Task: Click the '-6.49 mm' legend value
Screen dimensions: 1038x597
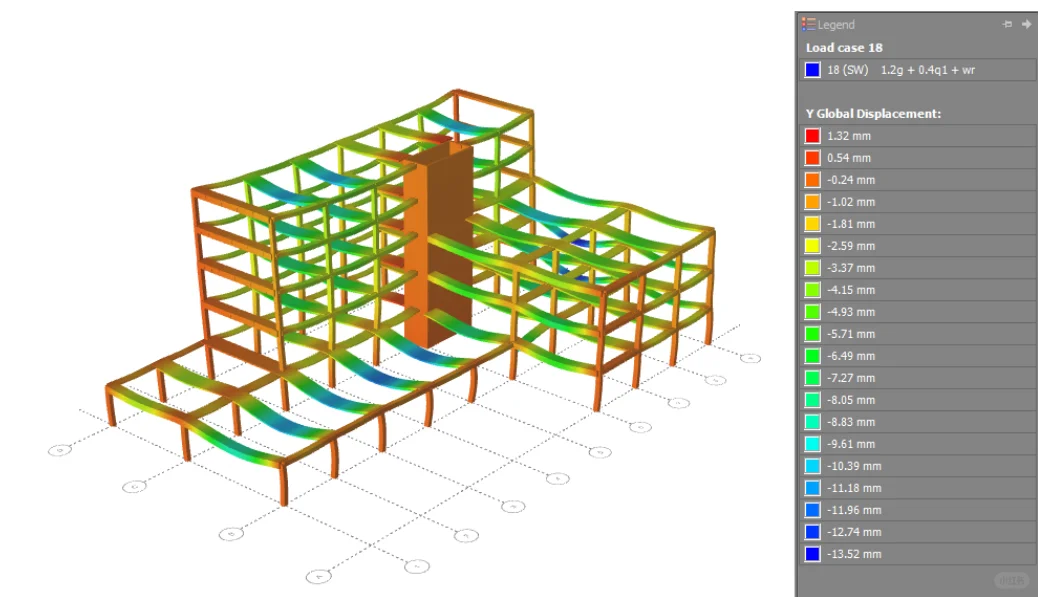Action: coord(851,355)
